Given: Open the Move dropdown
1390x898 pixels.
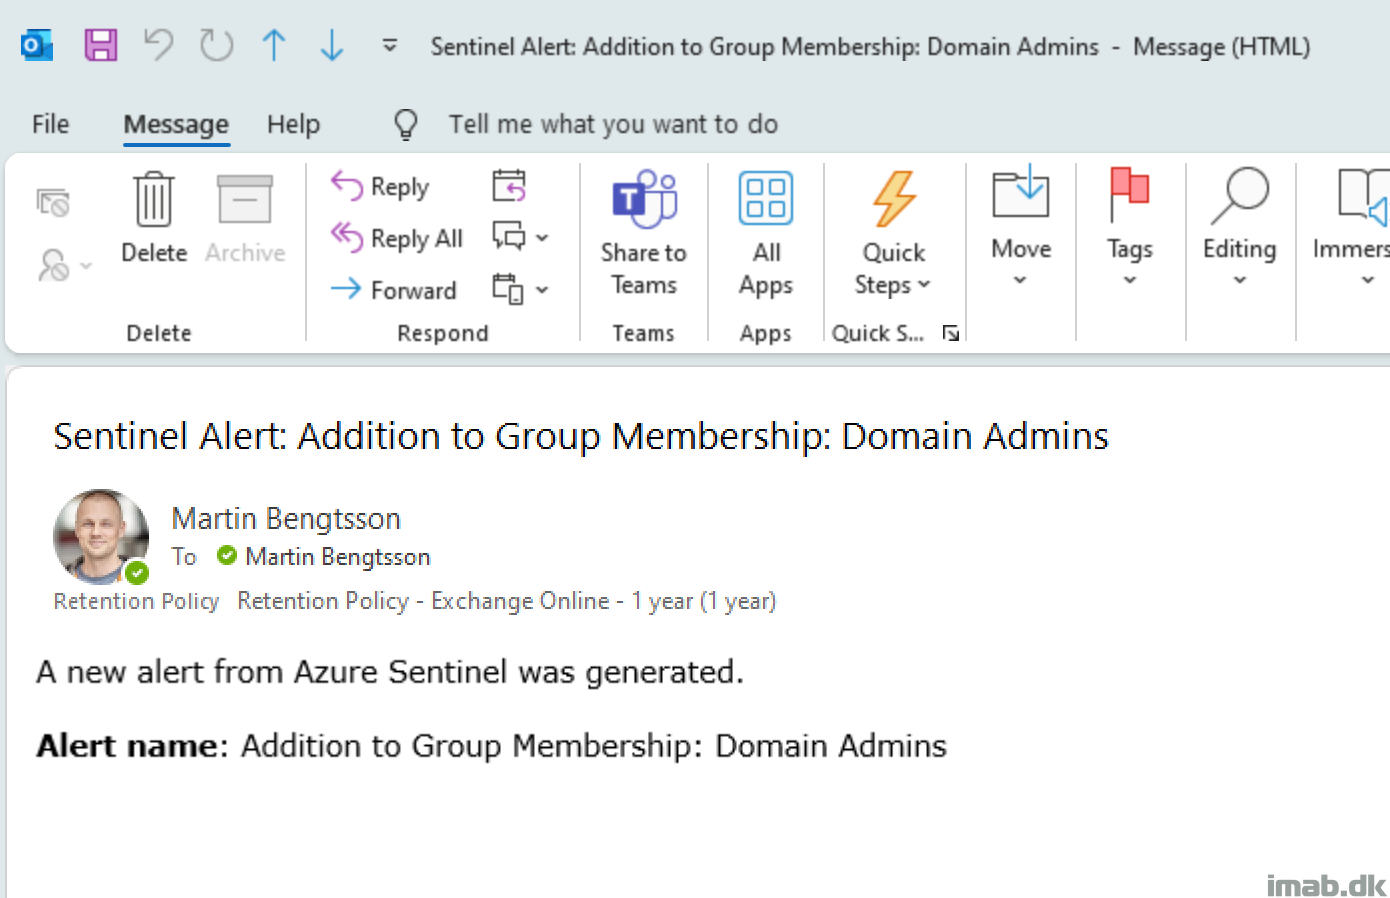Looking at the screenshot, I should tap(1021, 228).
